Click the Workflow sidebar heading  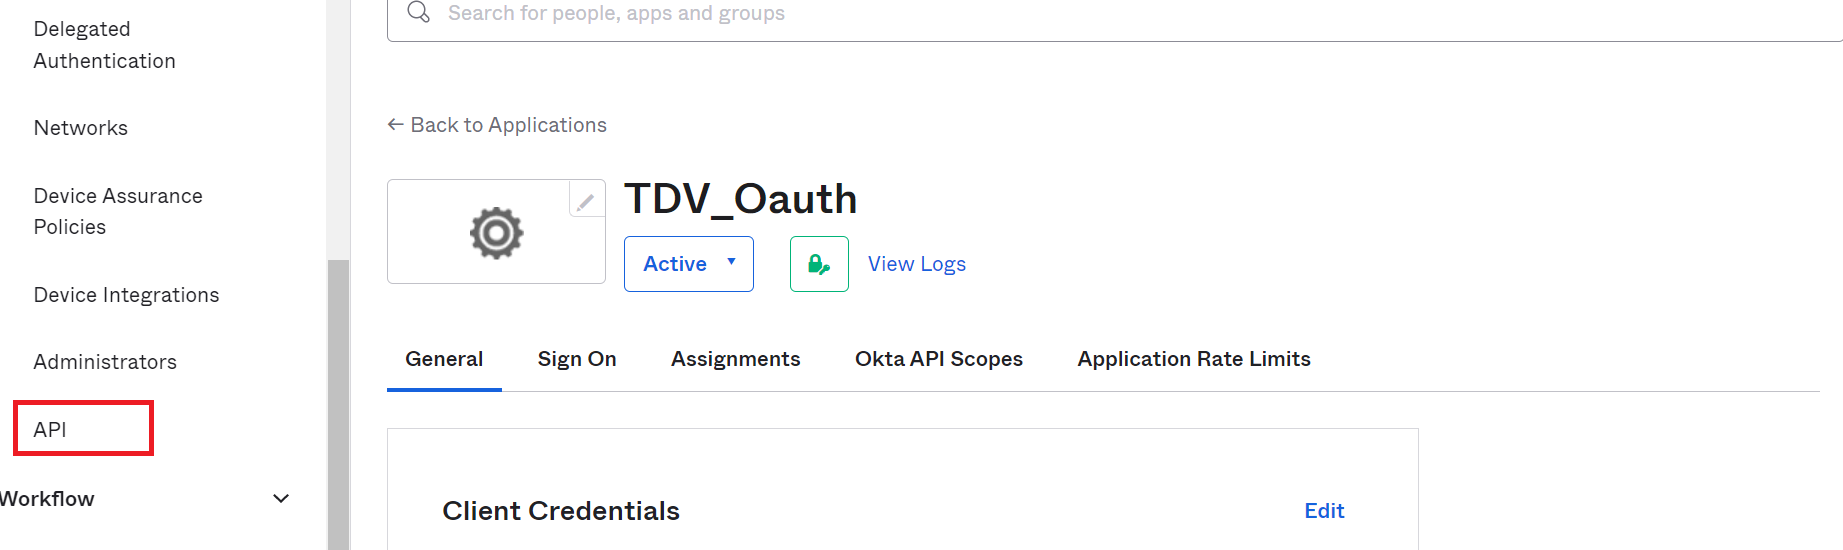(47, 499)
